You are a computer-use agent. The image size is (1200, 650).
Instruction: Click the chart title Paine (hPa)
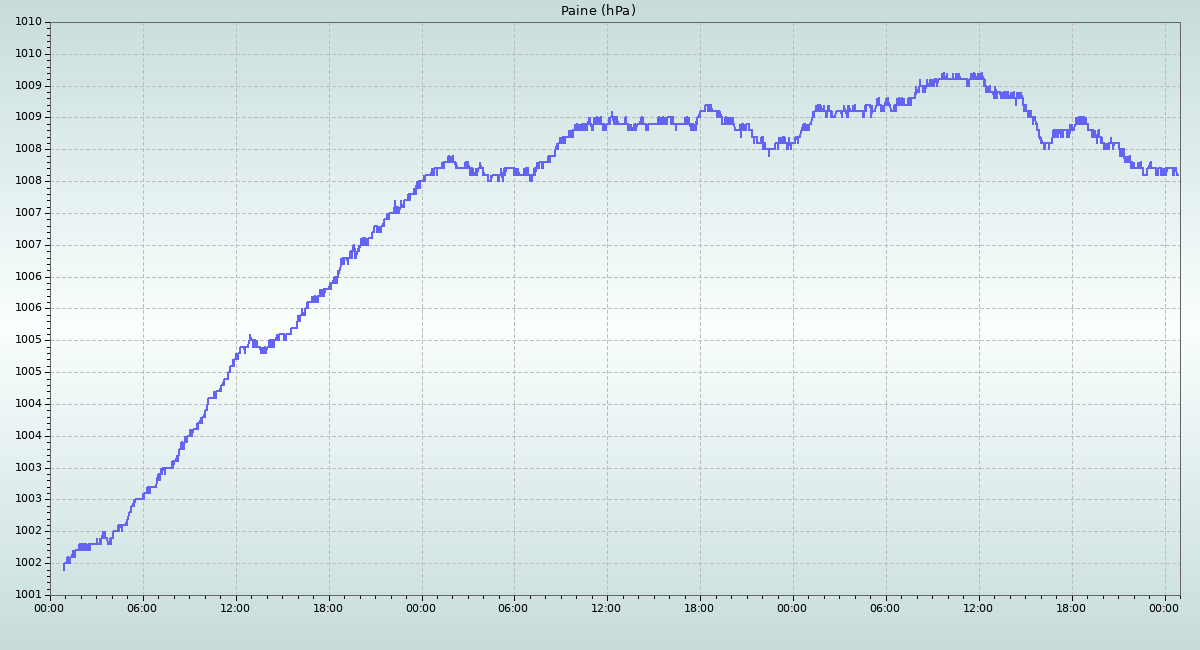598,11
